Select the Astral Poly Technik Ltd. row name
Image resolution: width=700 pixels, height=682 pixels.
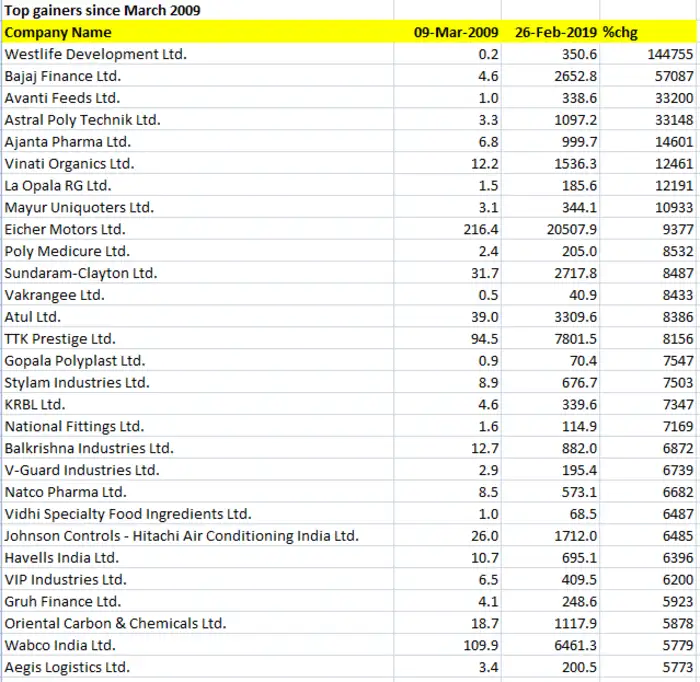[x=82, y=120]
